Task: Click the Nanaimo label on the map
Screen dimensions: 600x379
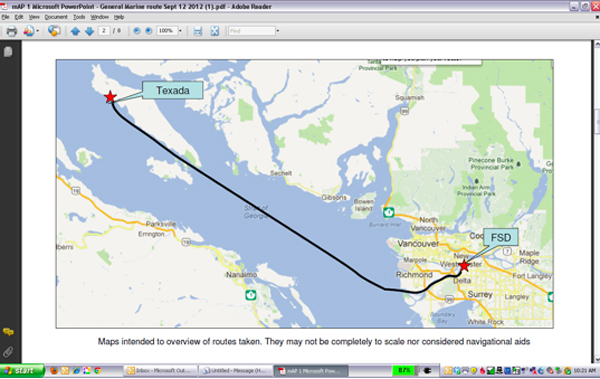Action: click(x=241, y=275)
